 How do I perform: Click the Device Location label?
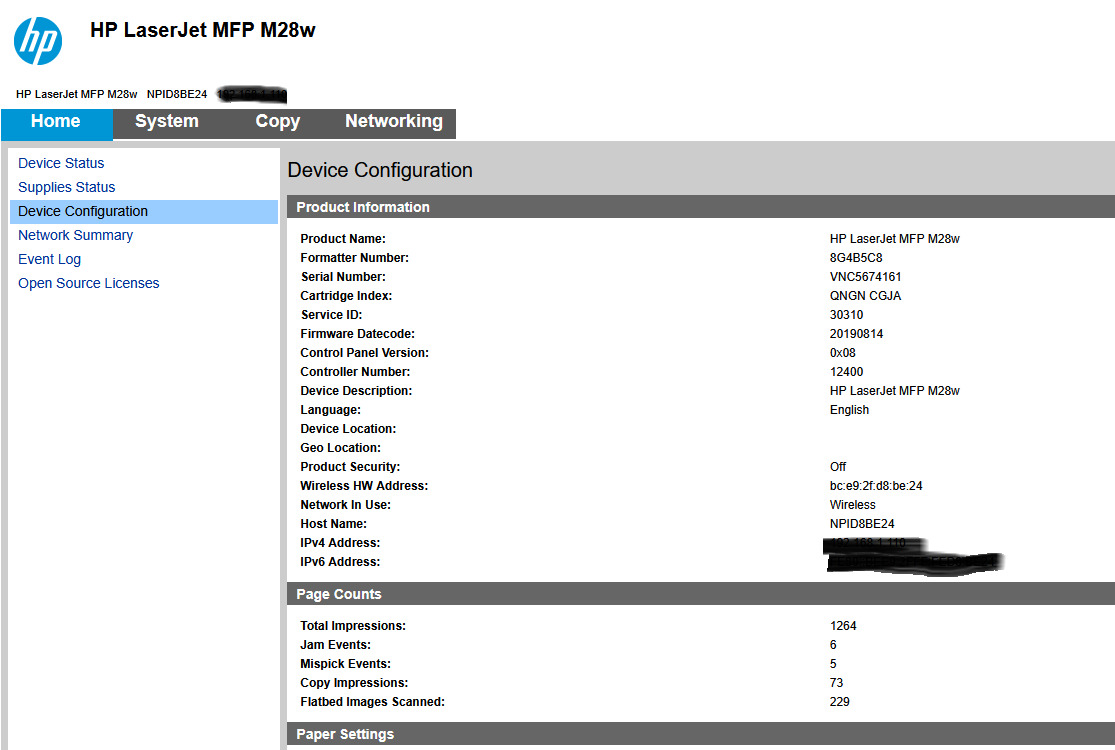pos(348,429)
